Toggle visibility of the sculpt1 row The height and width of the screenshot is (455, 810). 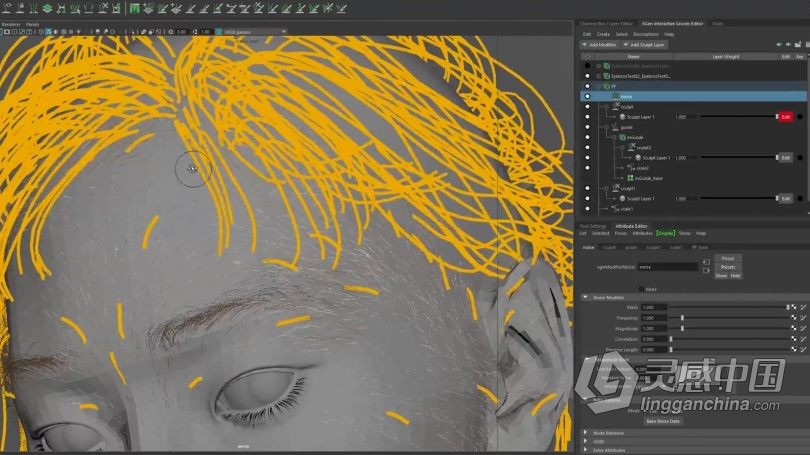pyautogui.click(x=587, y=189)
